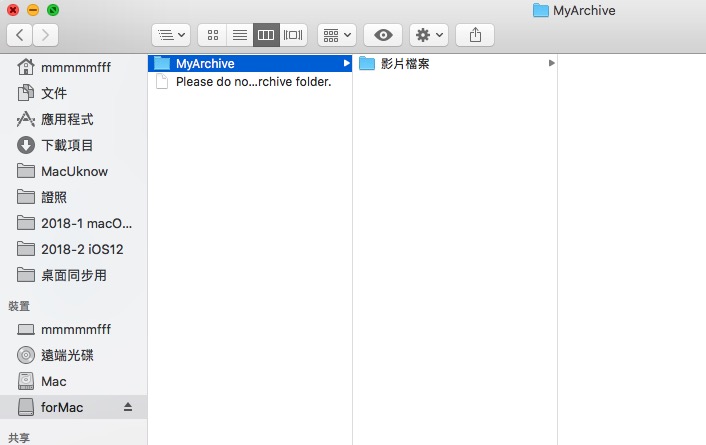Switch to Cover Flow view
The height and width of the screenshot is (445, 706).
(293, 35)
